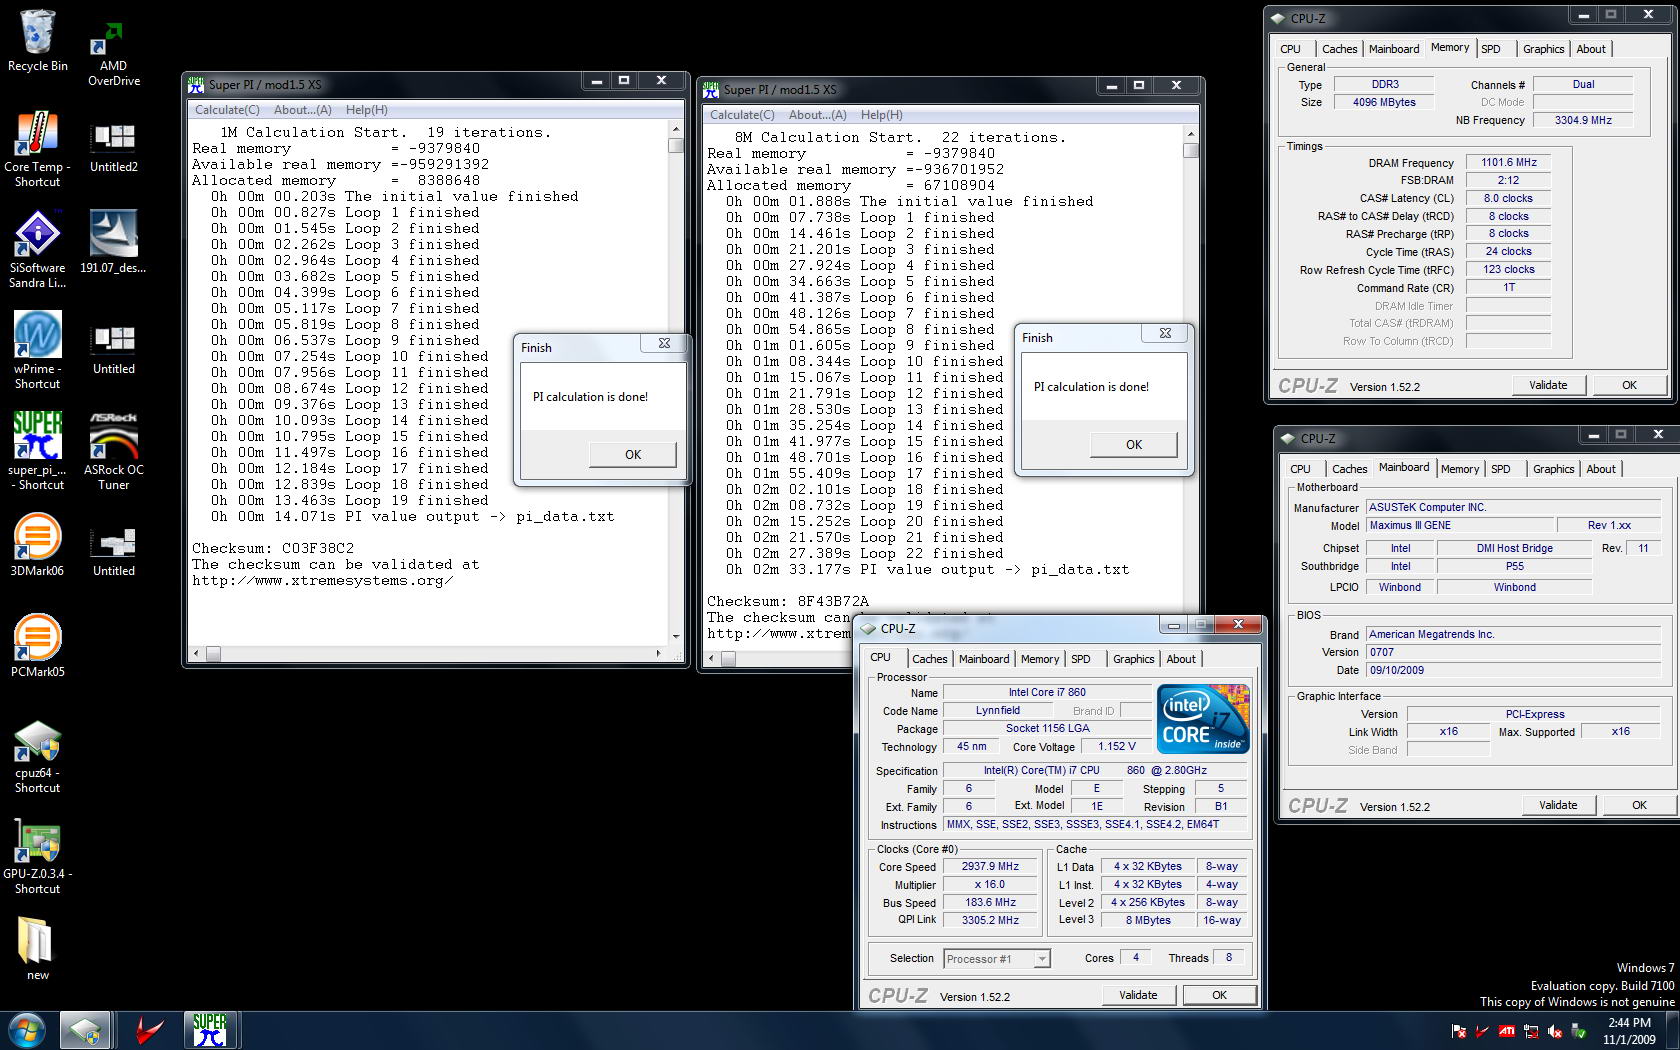
Task: Click the 1M Super PI horizontal scrollbar
Action: 428,653
